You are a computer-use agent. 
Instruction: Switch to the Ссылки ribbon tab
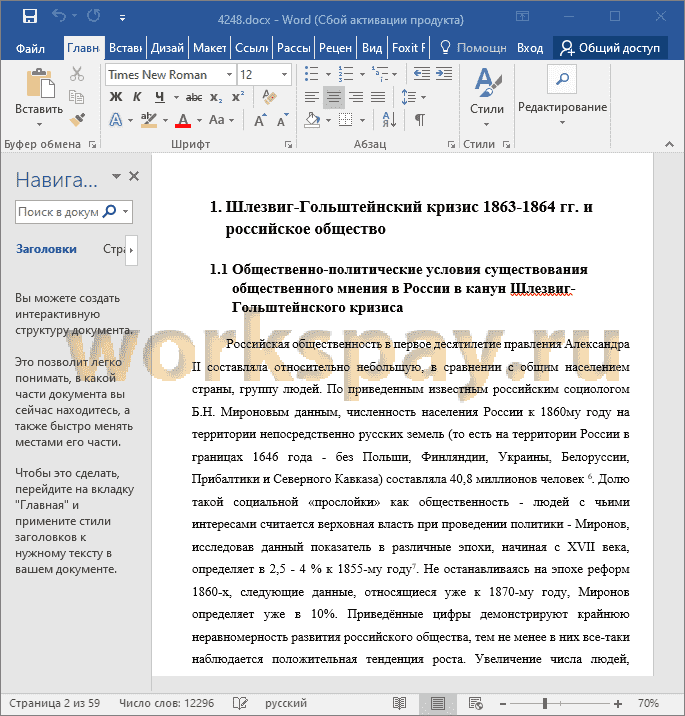pyautogui.click(x=252, y=48)
